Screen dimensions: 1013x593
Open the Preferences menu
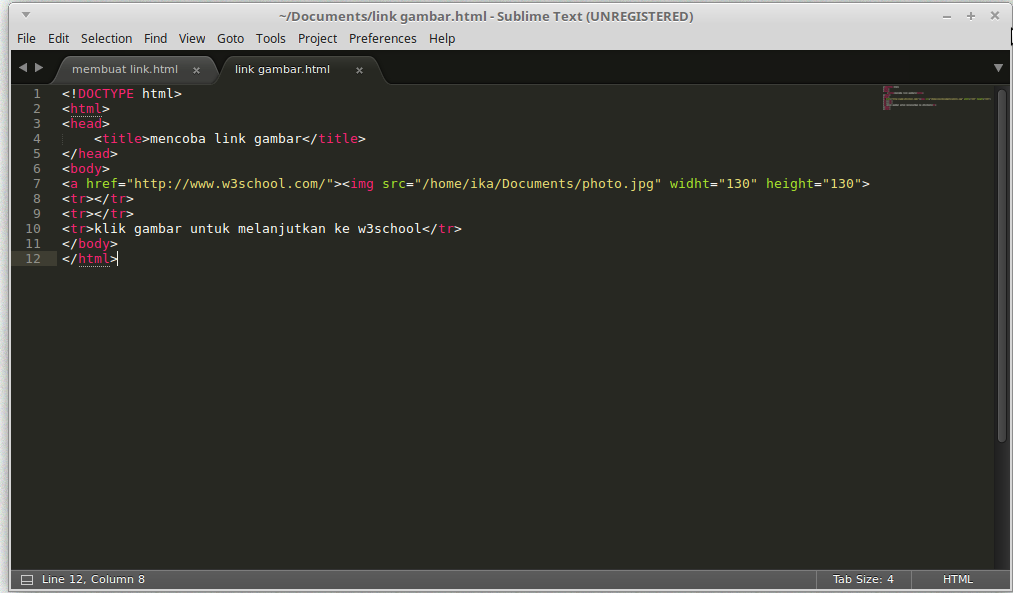(382, 39)
